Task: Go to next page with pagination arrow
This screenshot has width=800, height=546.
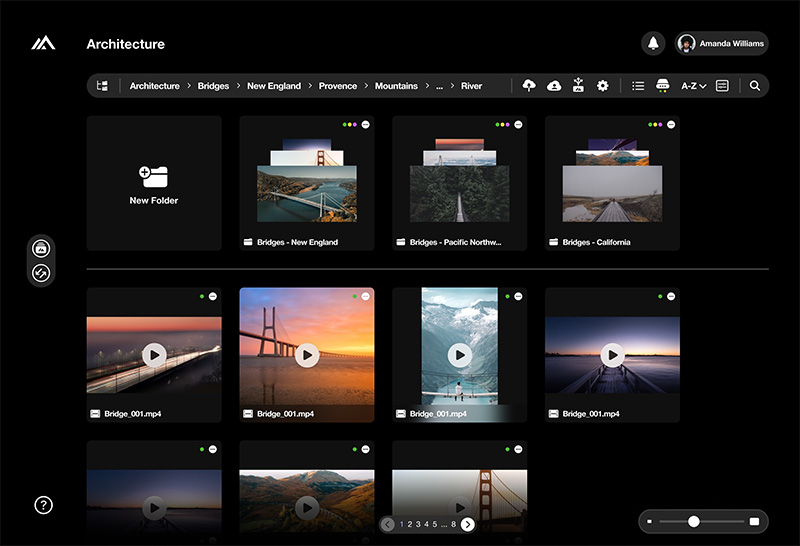Action: [467, 524]
